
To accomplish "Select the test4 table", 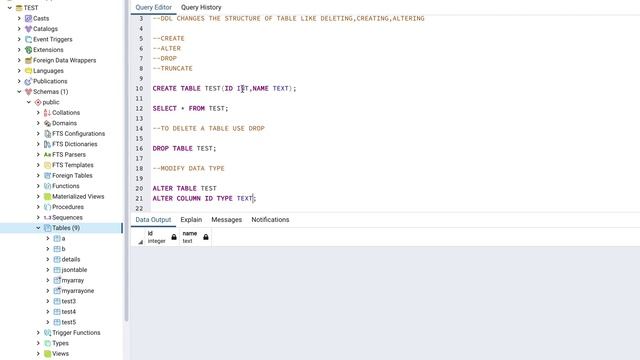I will (69, 312).
